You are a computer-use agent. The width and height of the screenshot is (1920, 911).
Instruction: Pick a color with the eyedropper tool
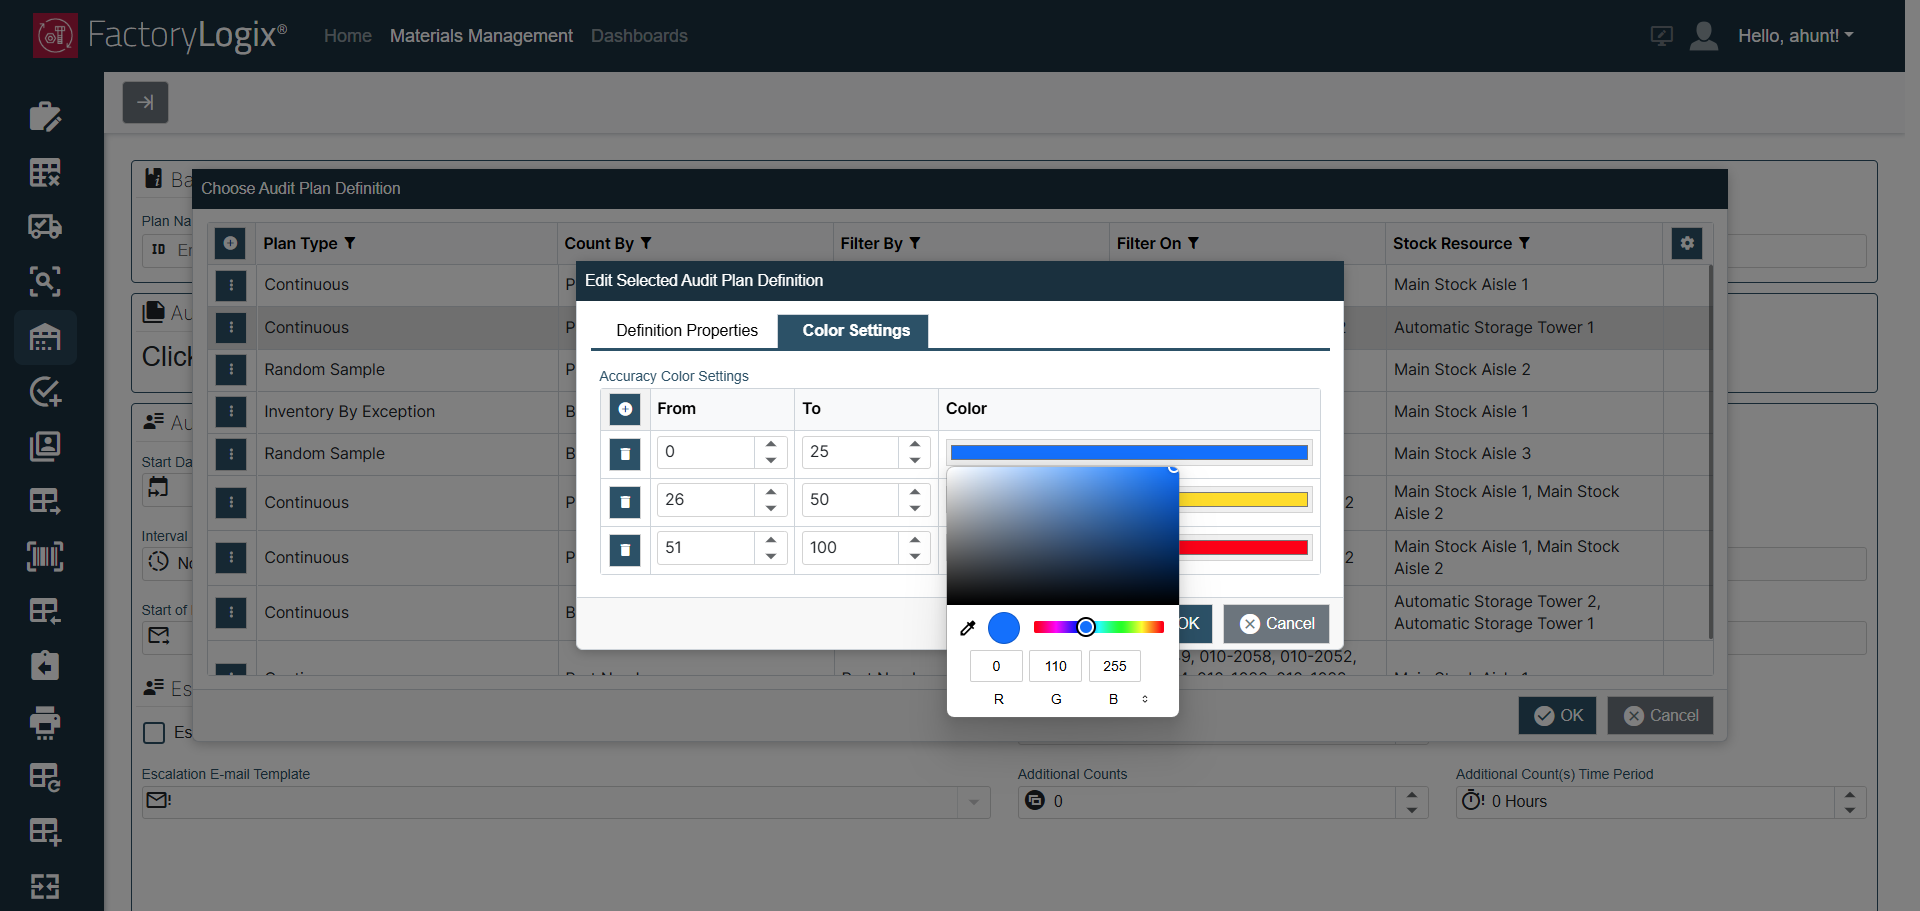coord(967,628)
